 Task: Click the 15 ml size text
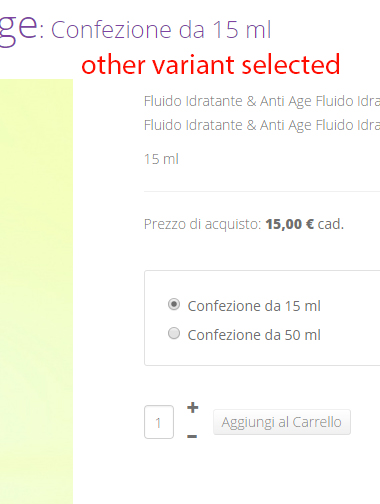tap(161, 159)
